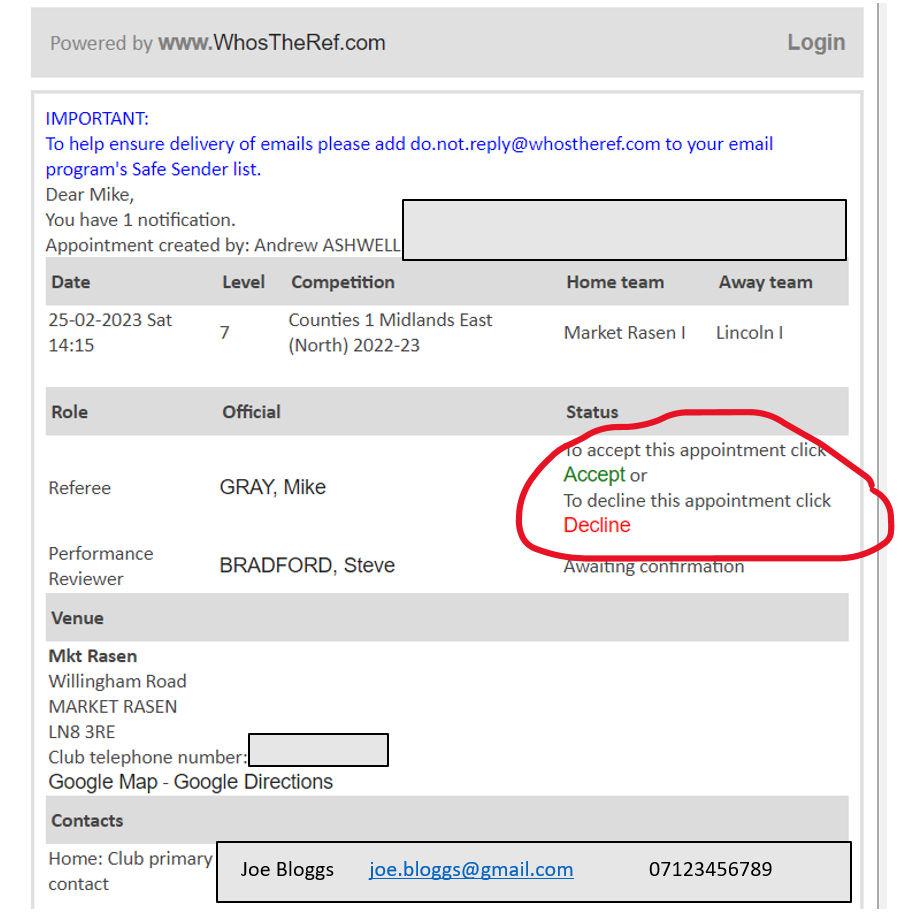Click contact phone number 07123456789
Image resolution: width=918 pixels, height=918 pixels.
coord(710,869)
